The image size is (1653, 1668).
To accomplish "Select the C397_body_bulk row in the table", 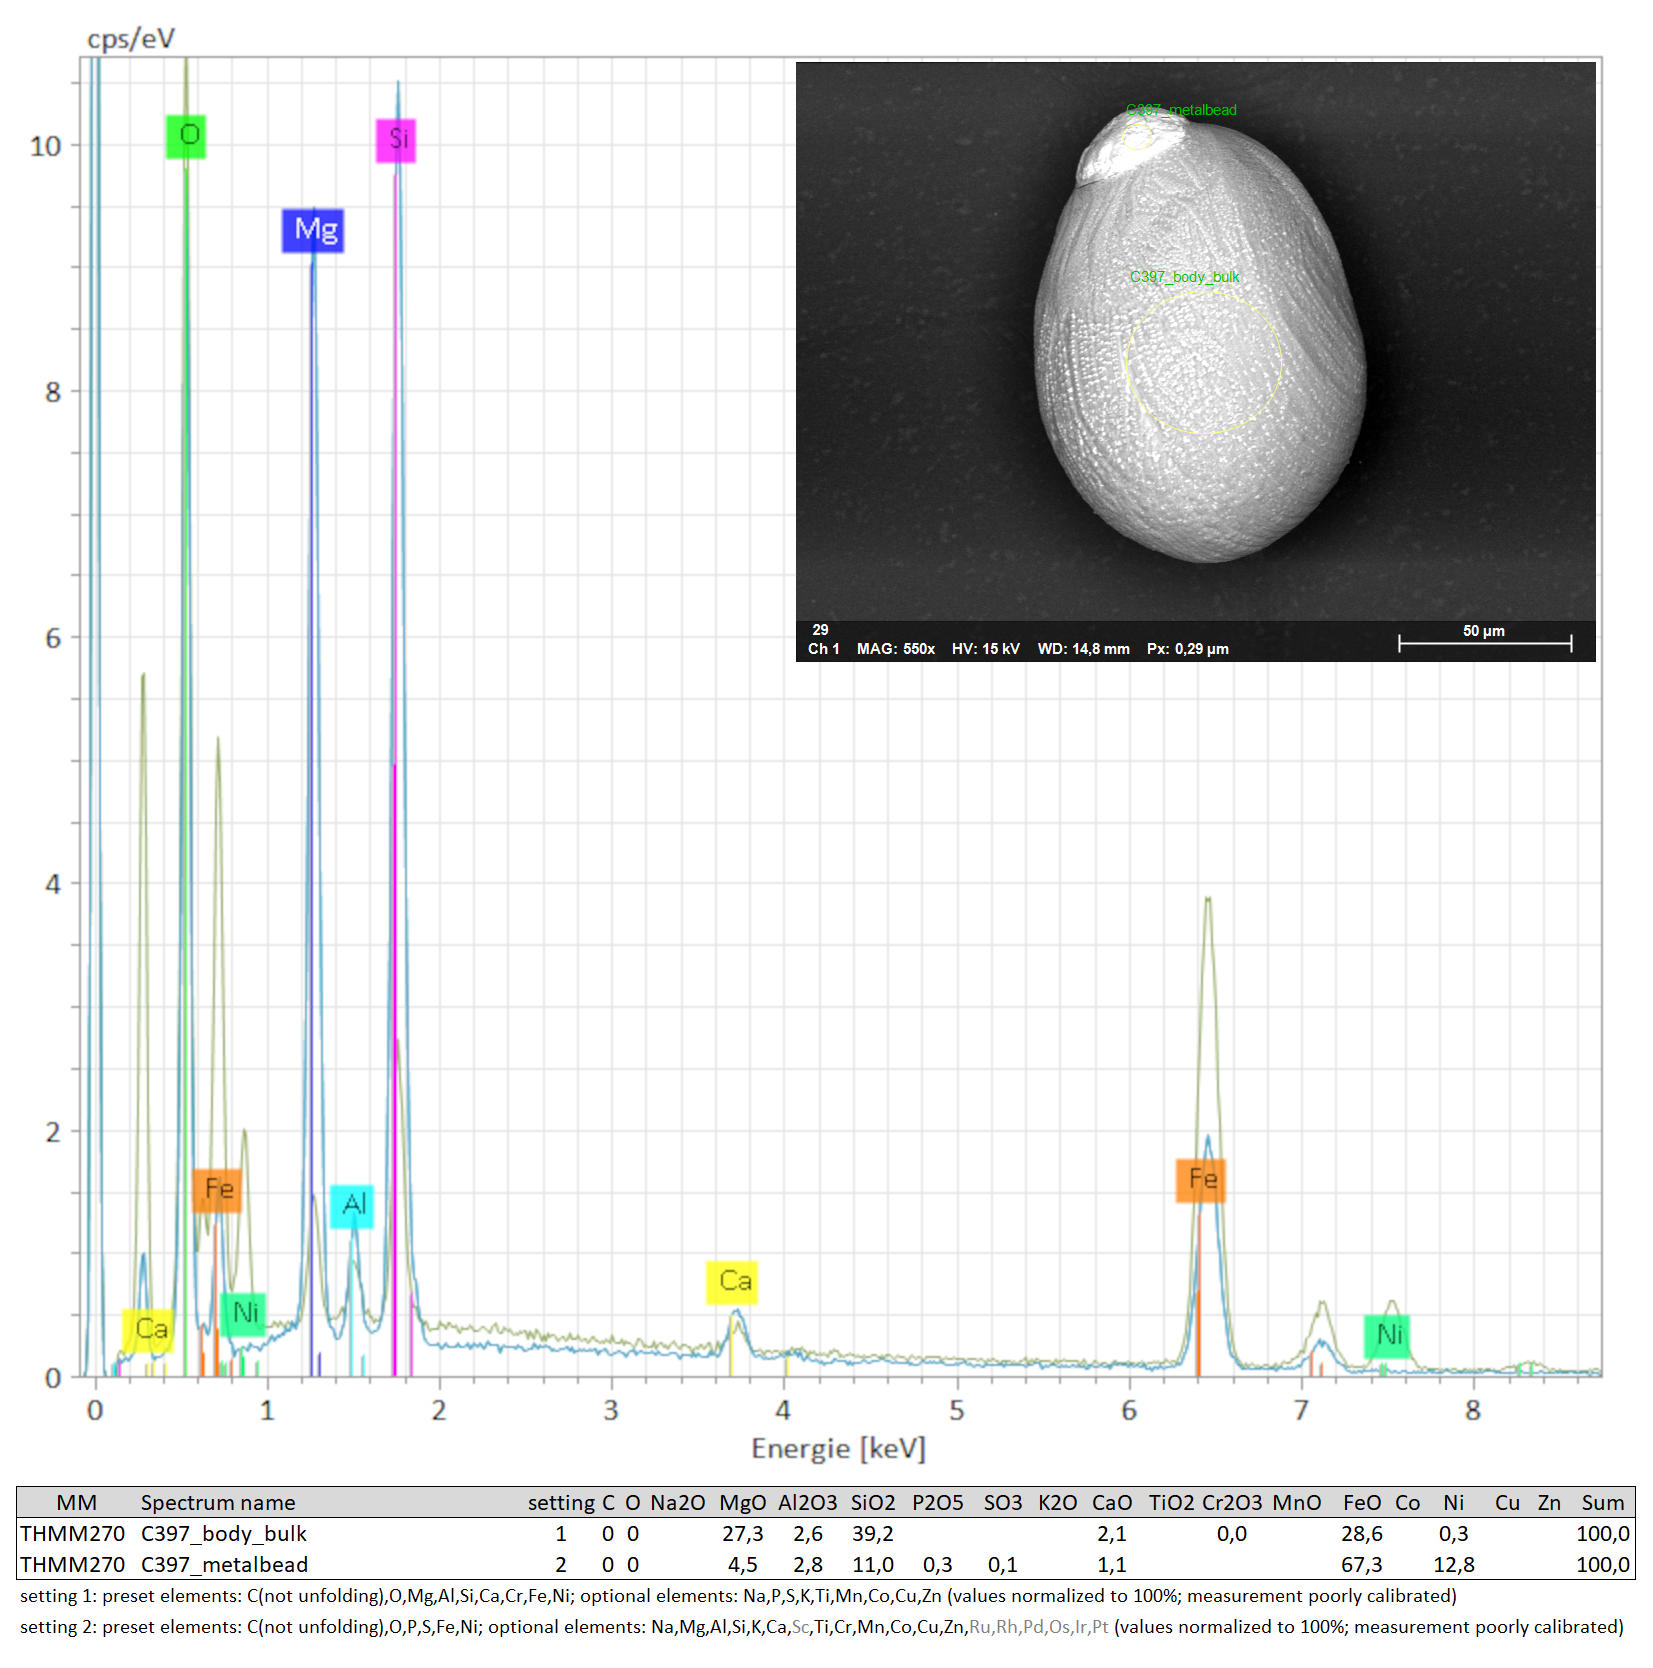I will coord(223,1534).
